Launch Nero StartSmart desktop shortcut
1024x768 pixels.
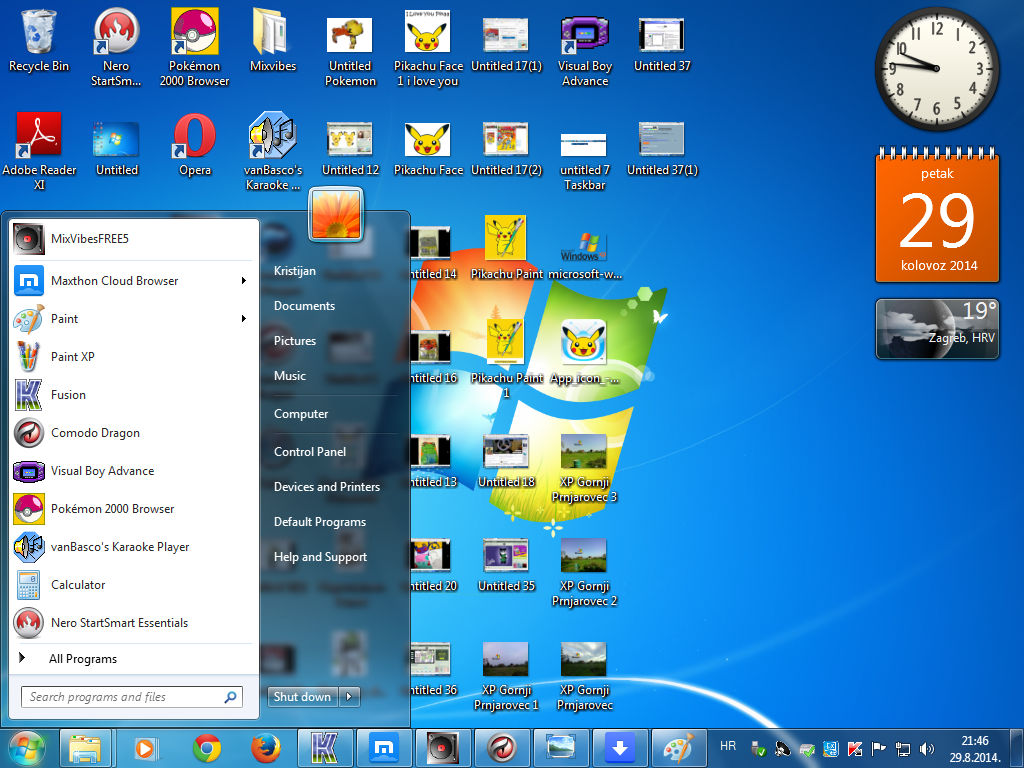[x=116, y=48]
